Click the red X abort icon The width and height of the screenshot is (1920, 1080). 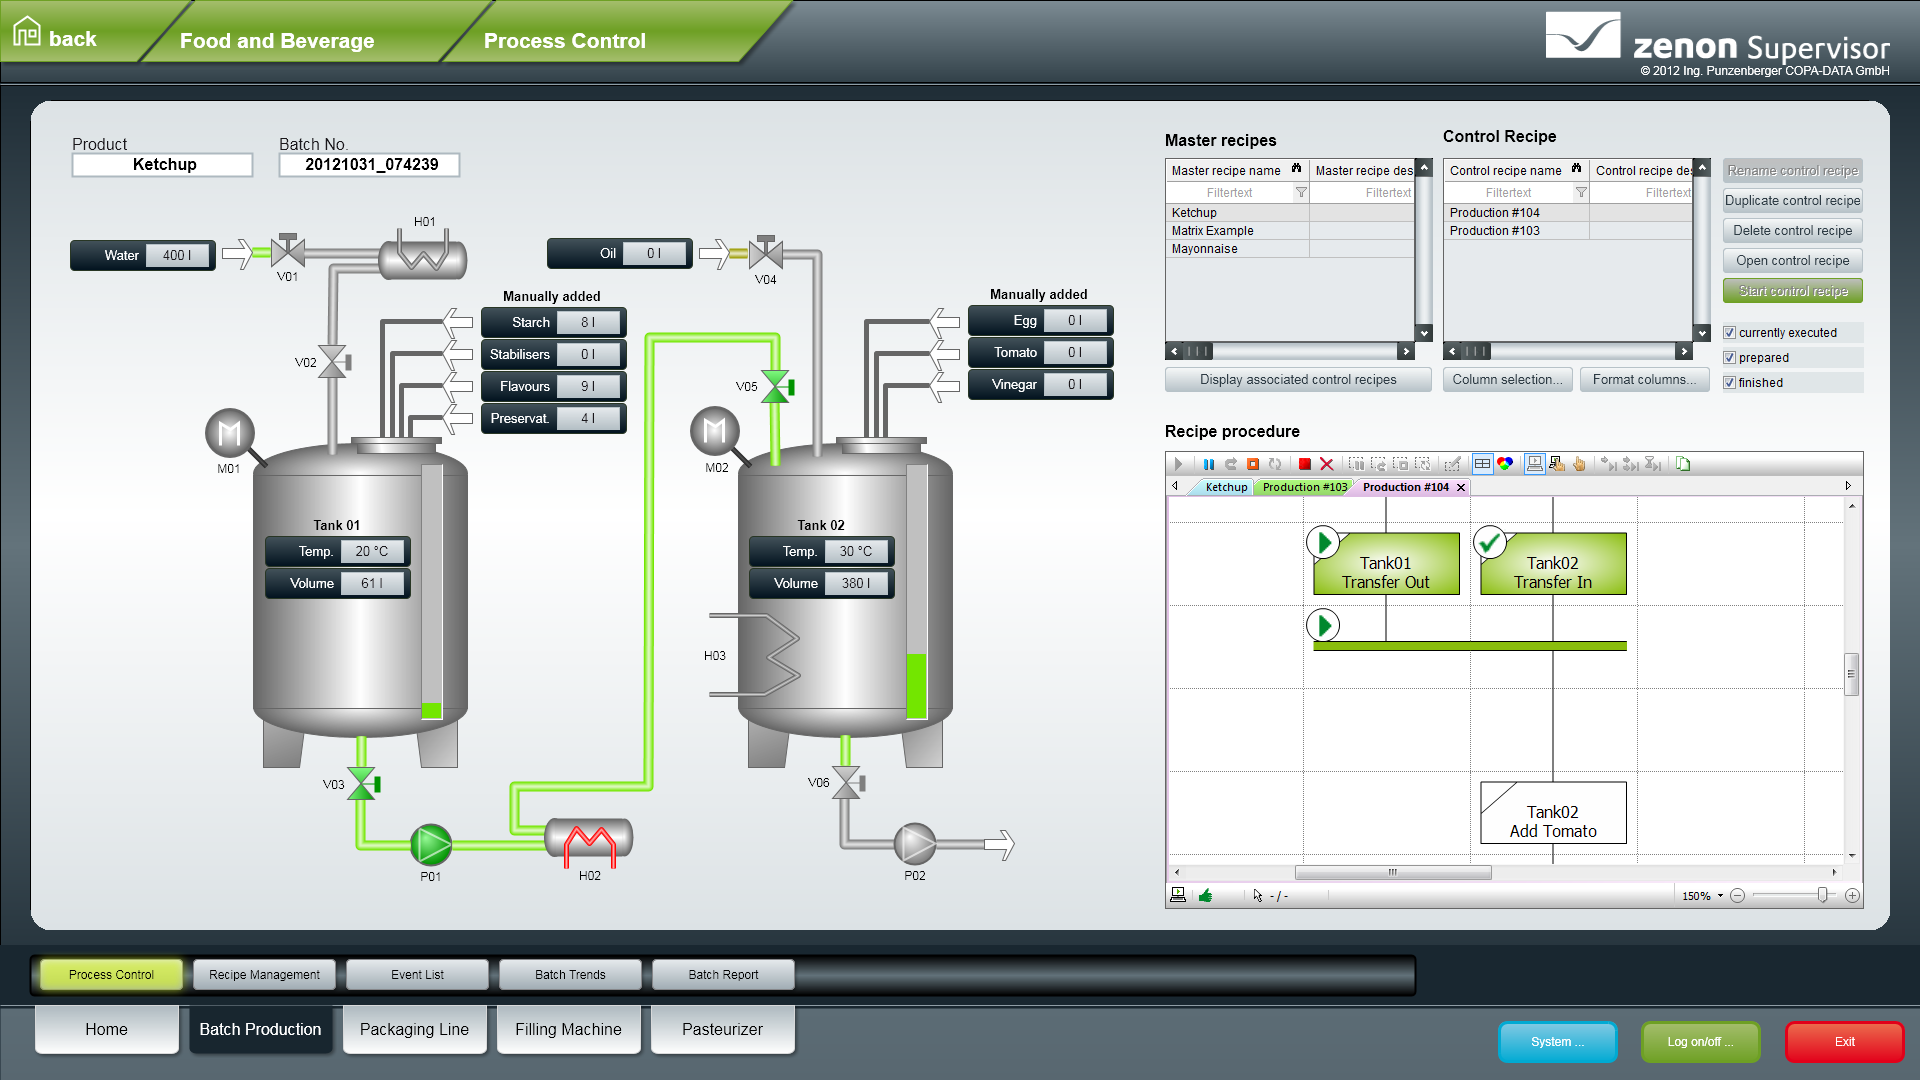click(x=1327, y=464)
